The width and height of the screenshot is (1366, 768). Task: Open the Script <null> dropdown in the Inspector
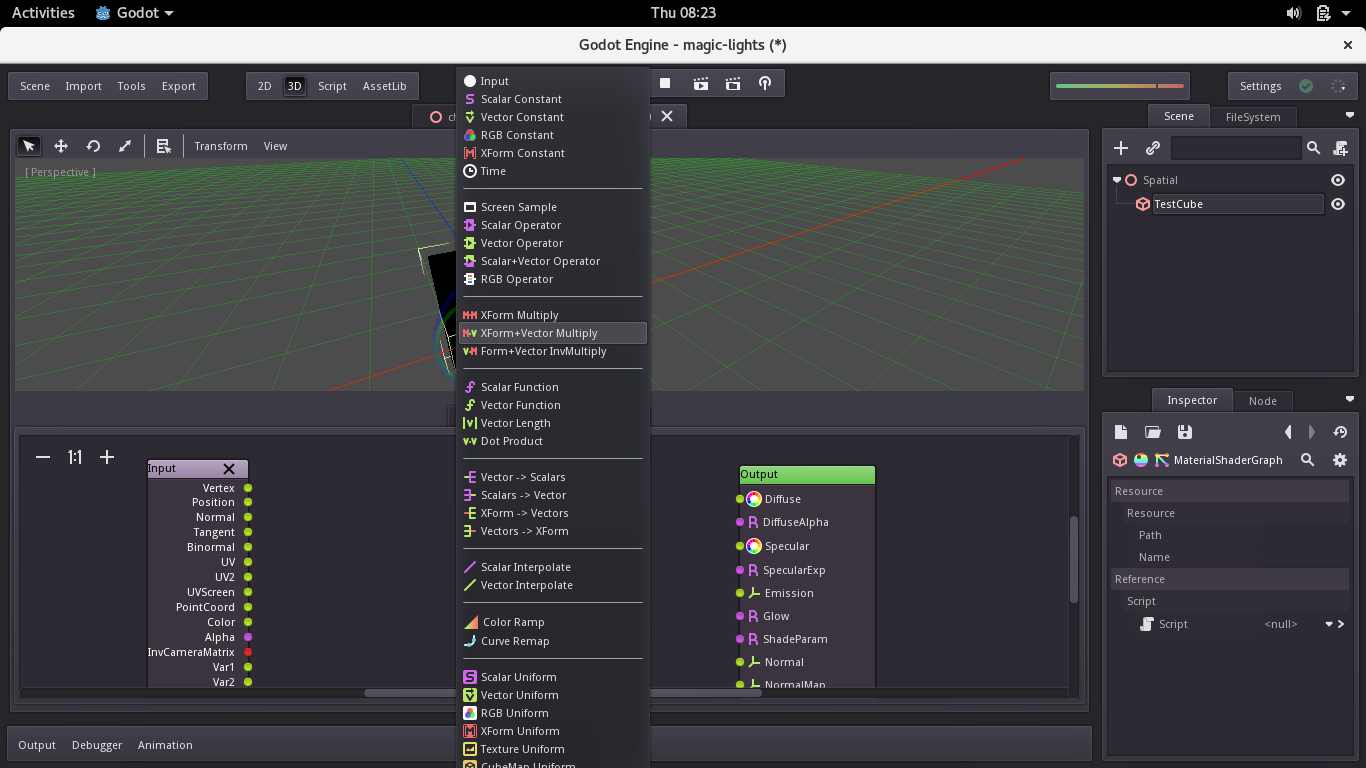1330,623
